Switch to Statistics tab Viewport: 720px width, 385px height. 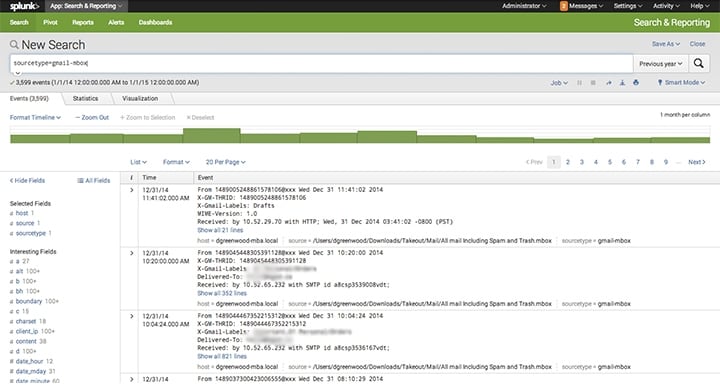85,99
